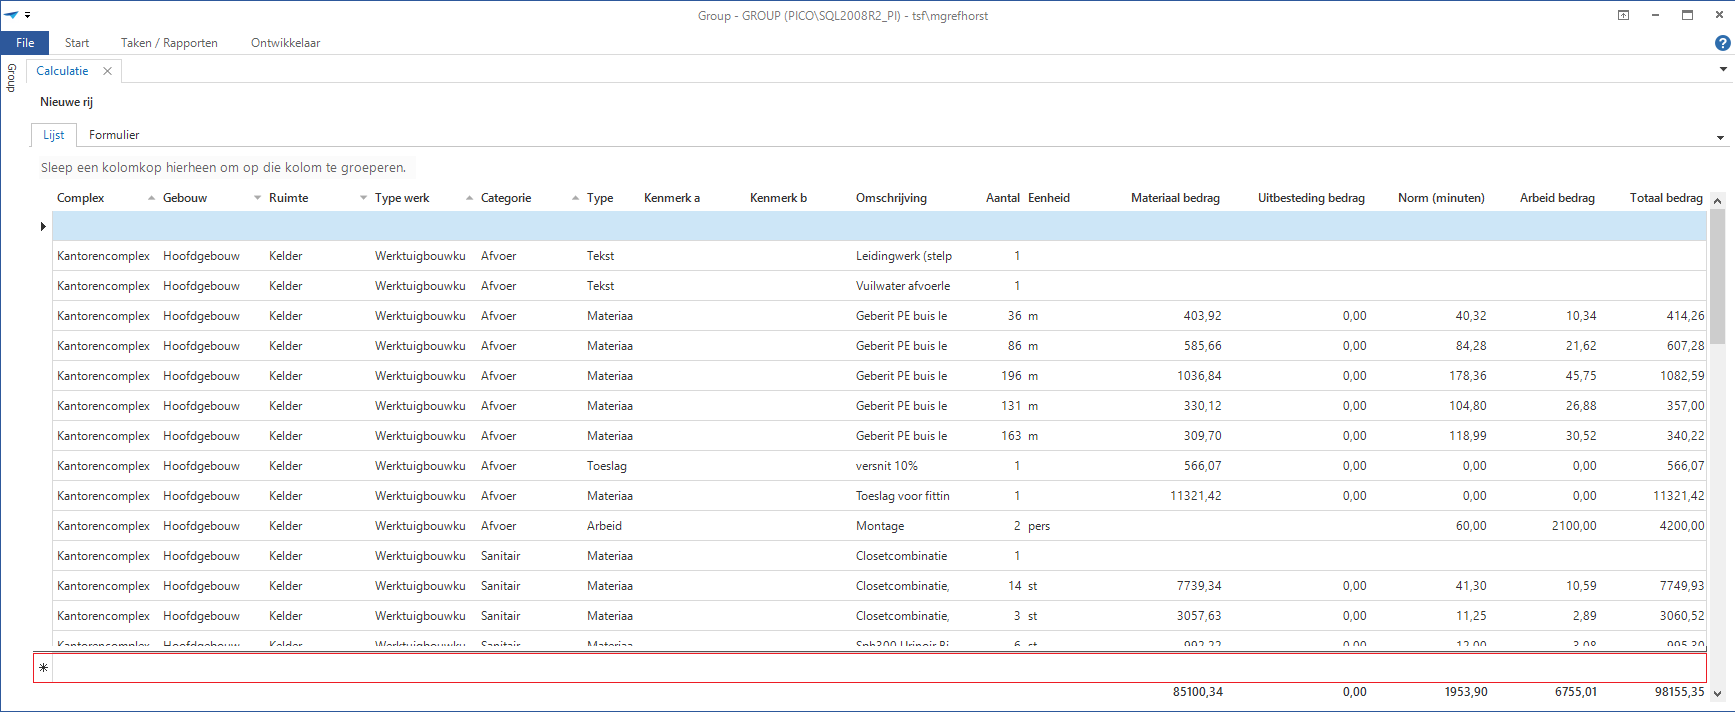Switch to the Taken / Rapporten ribbon tab

tap(169, 43)
